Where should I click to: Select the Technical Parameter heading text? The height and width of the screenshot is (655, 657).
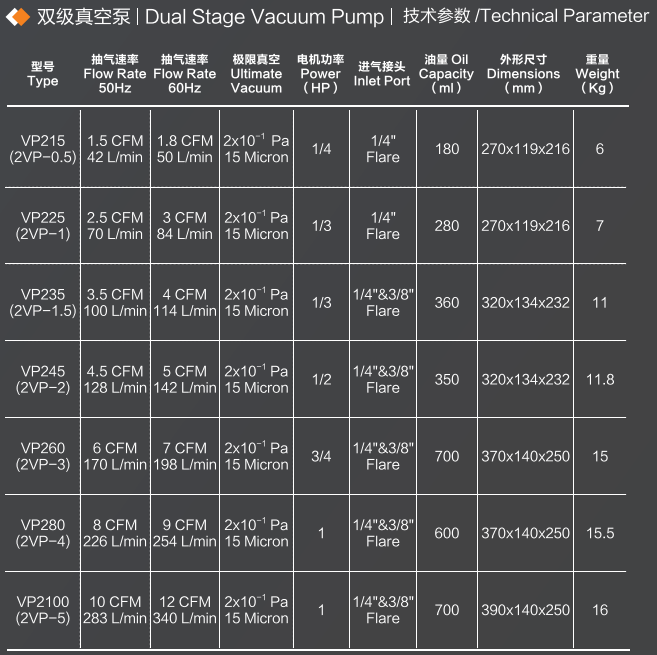pyautogui.click(x=525, y=16)
